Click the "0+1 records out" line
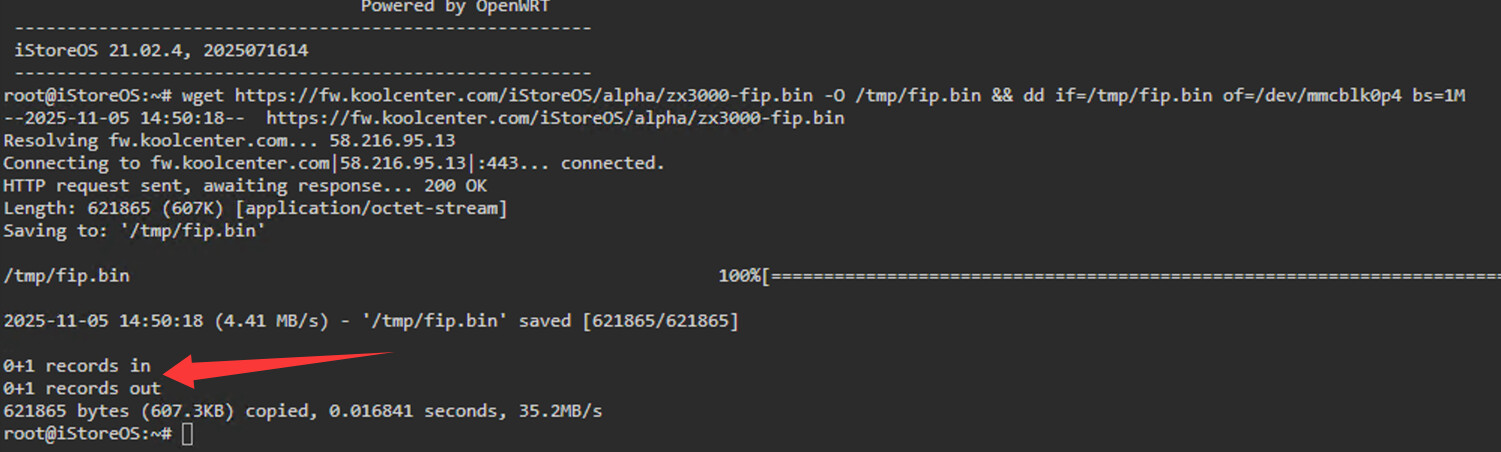This screenshot has width=1501, height=452. (x=82, y=389)
